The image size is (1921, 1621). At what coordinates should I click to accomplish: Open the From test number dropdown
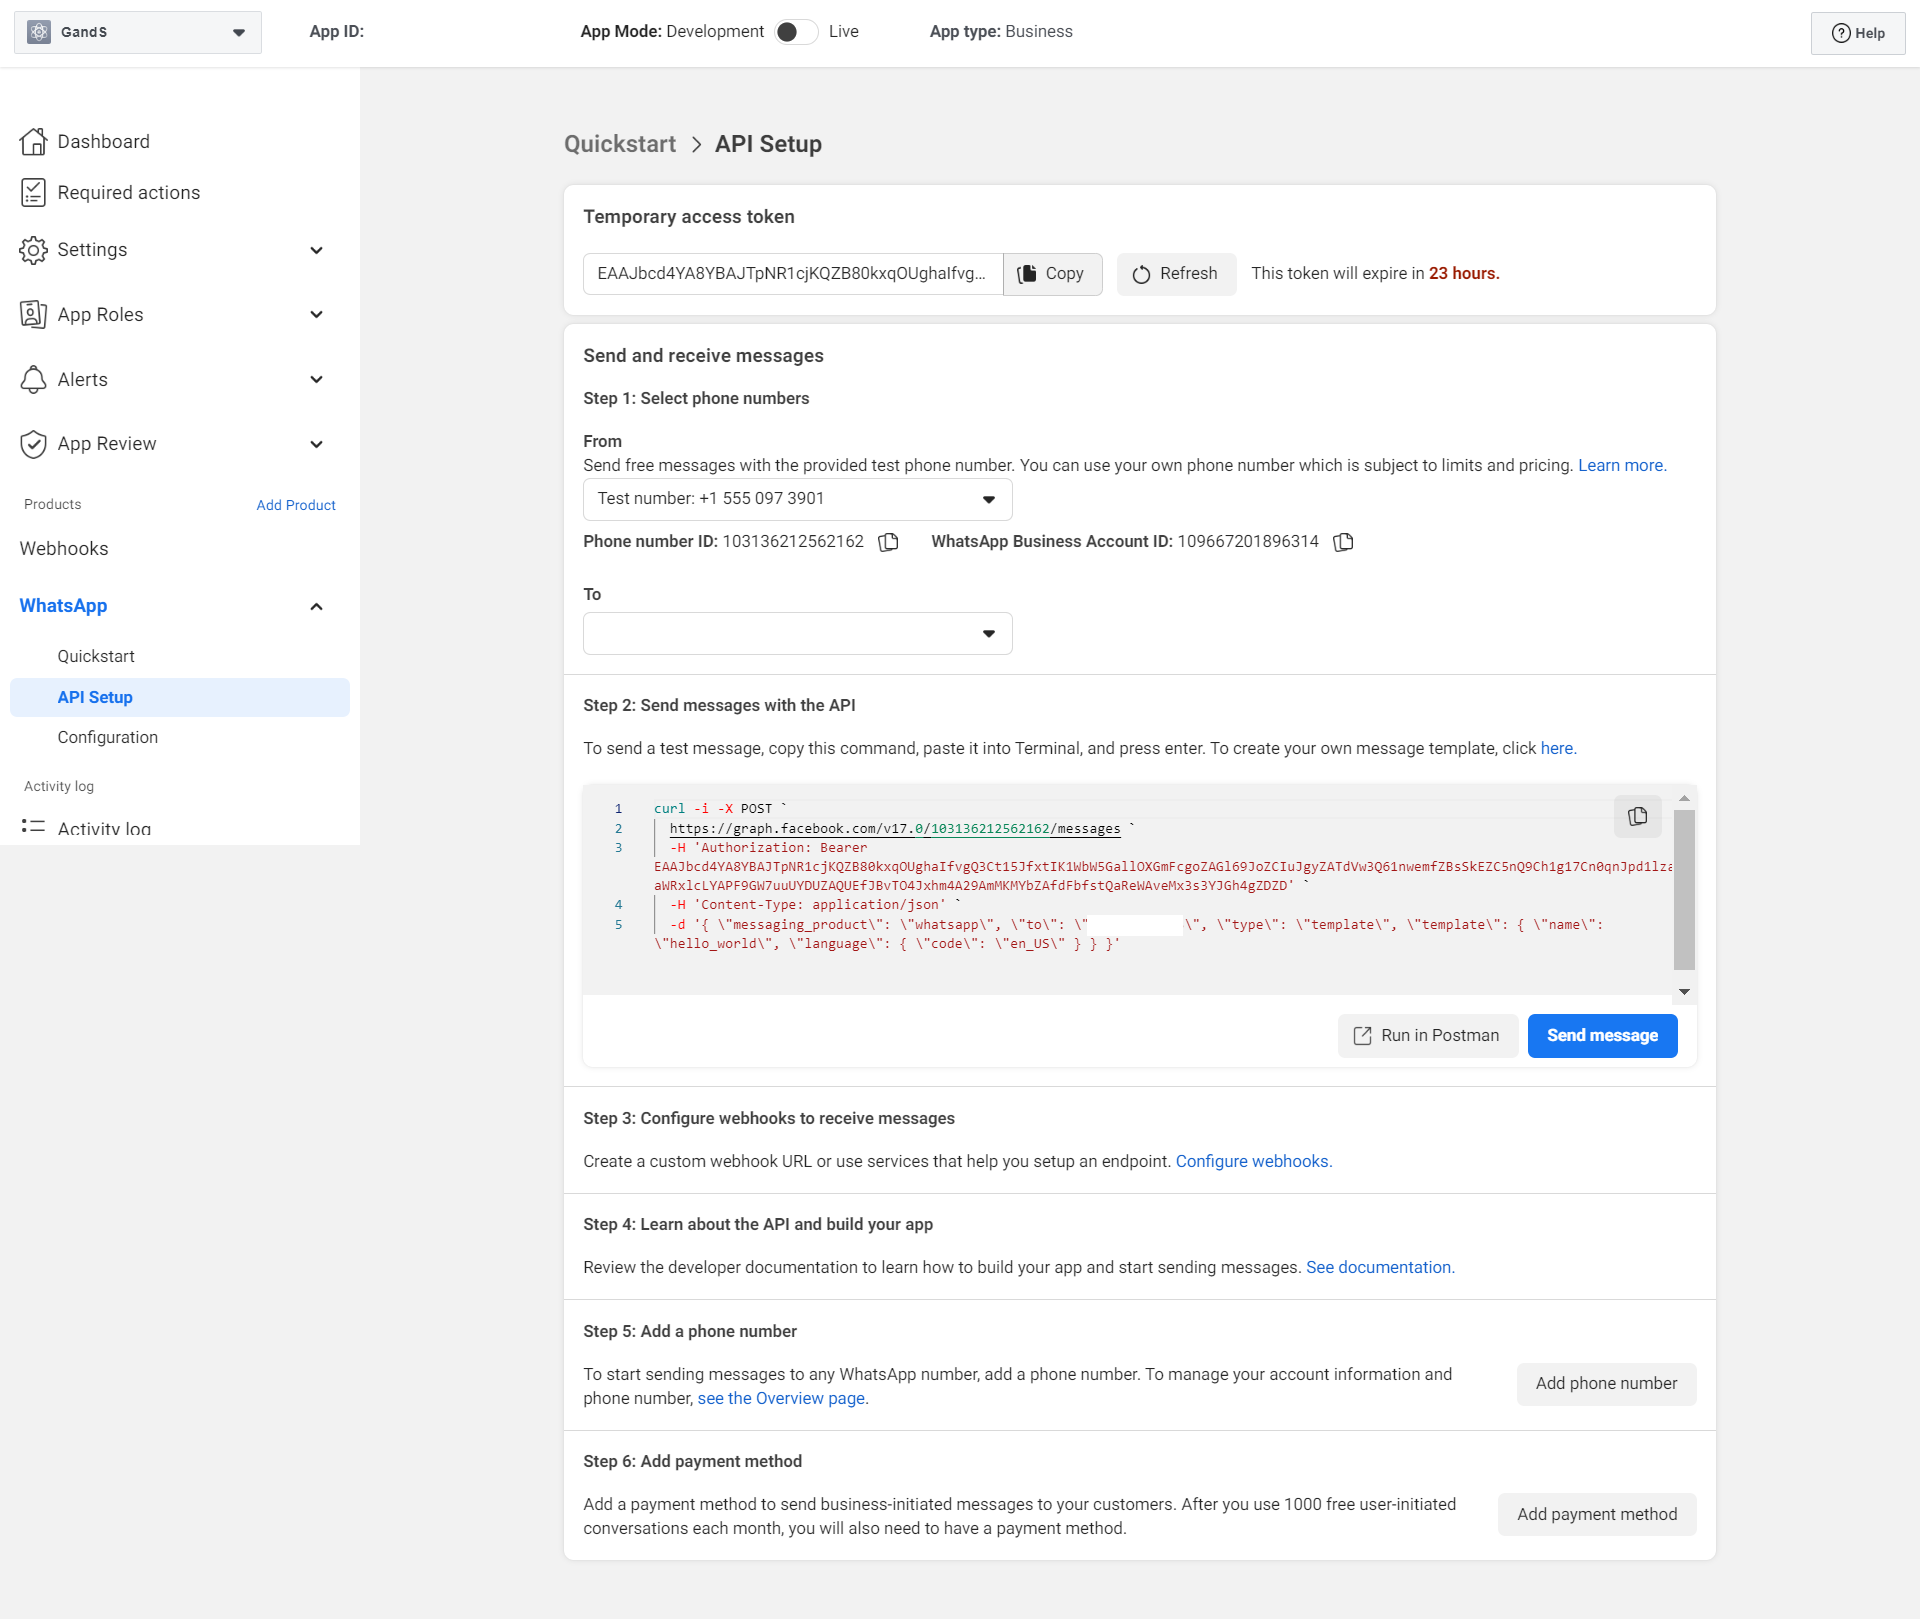tap(797, 499)
